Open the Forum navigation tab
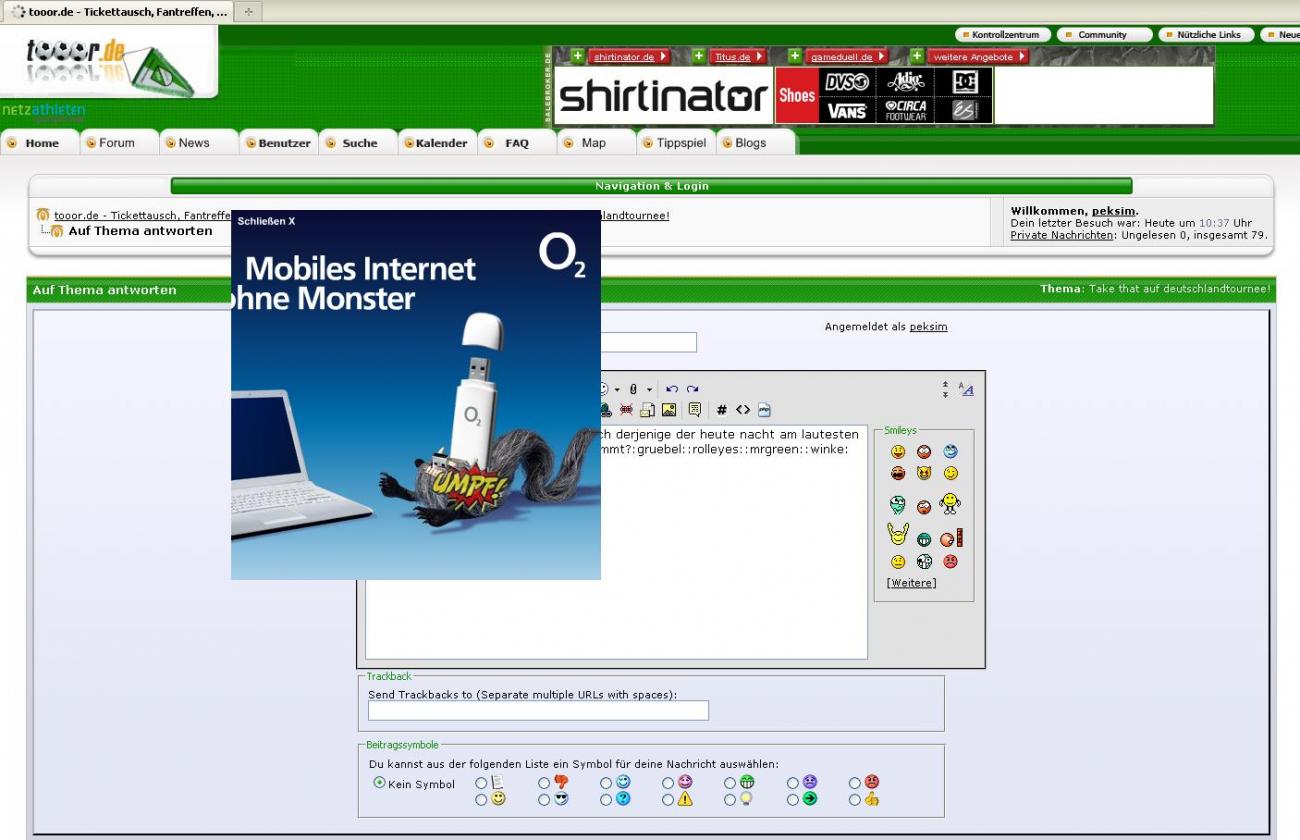 point(116,143)
